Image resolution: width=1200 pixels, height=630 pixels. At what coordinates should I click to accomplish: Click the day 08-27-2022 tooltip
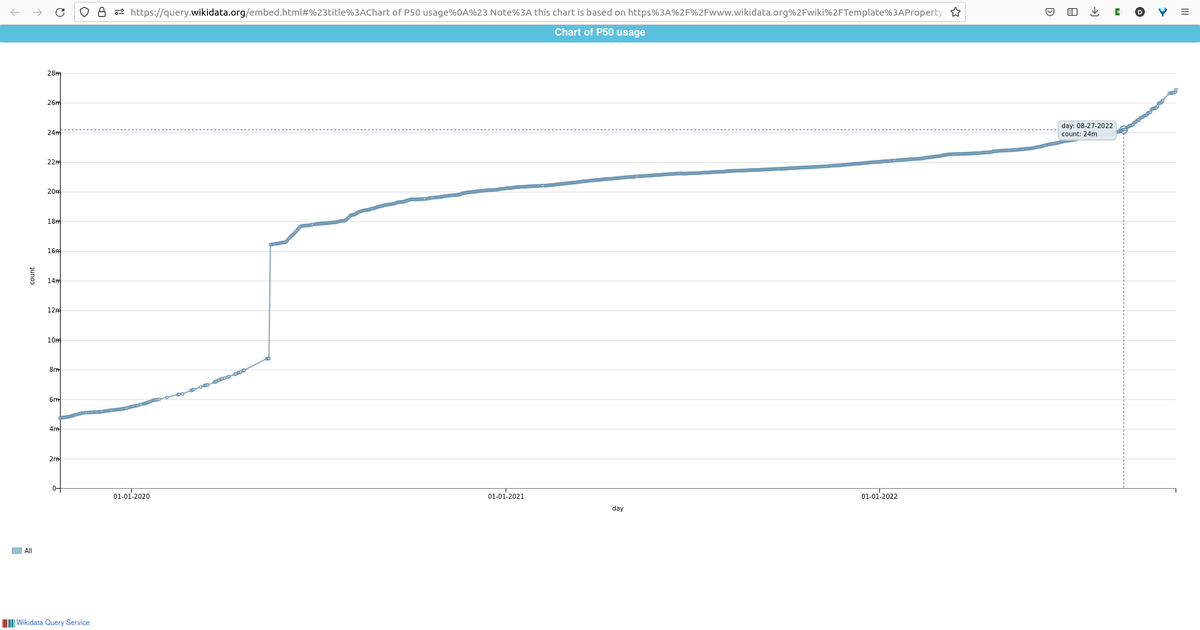(1087, 130)
